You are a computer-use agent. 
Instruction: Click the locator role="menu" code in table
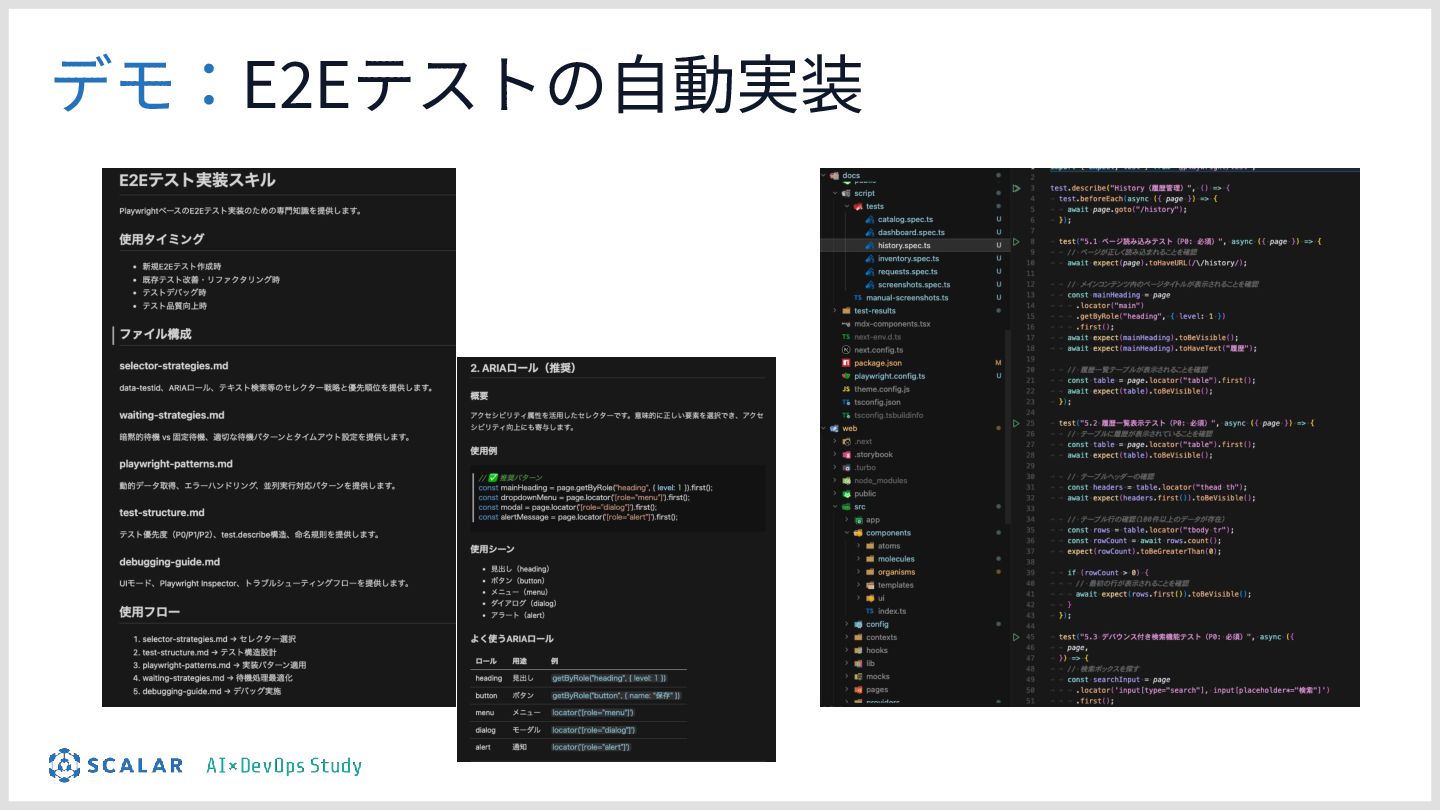click(594, 712)
